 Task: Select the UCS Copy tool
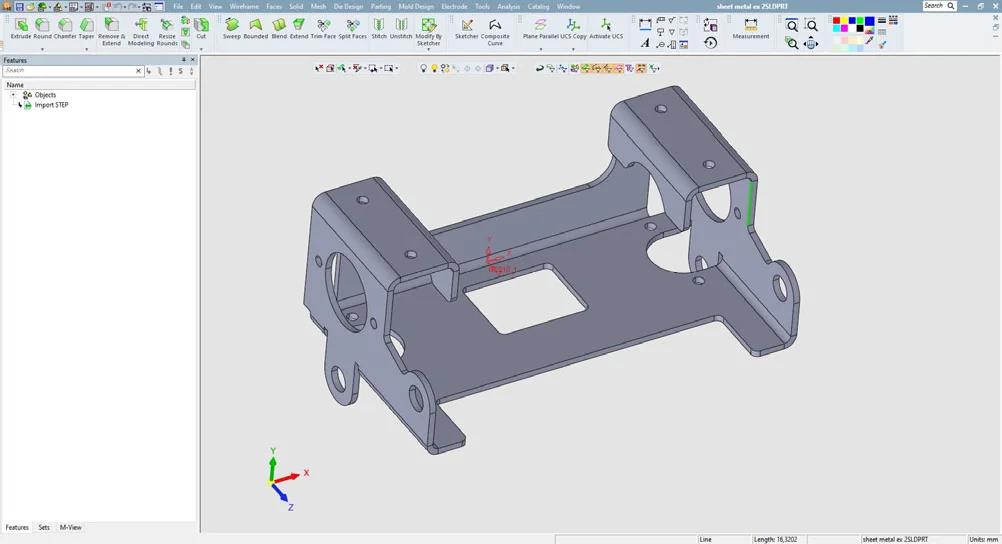(573, 29)
